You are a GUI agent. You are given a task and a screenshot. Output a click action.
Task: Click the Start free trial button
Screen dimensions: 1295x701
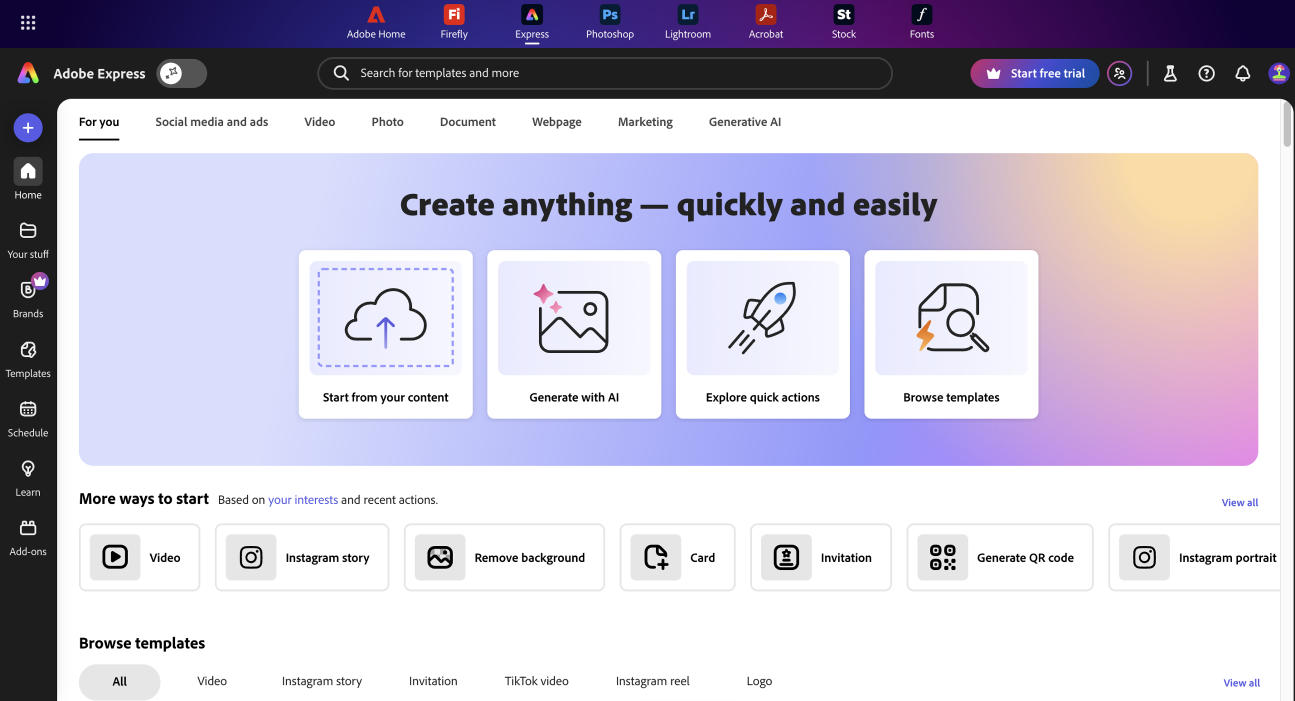point(1034,72)
